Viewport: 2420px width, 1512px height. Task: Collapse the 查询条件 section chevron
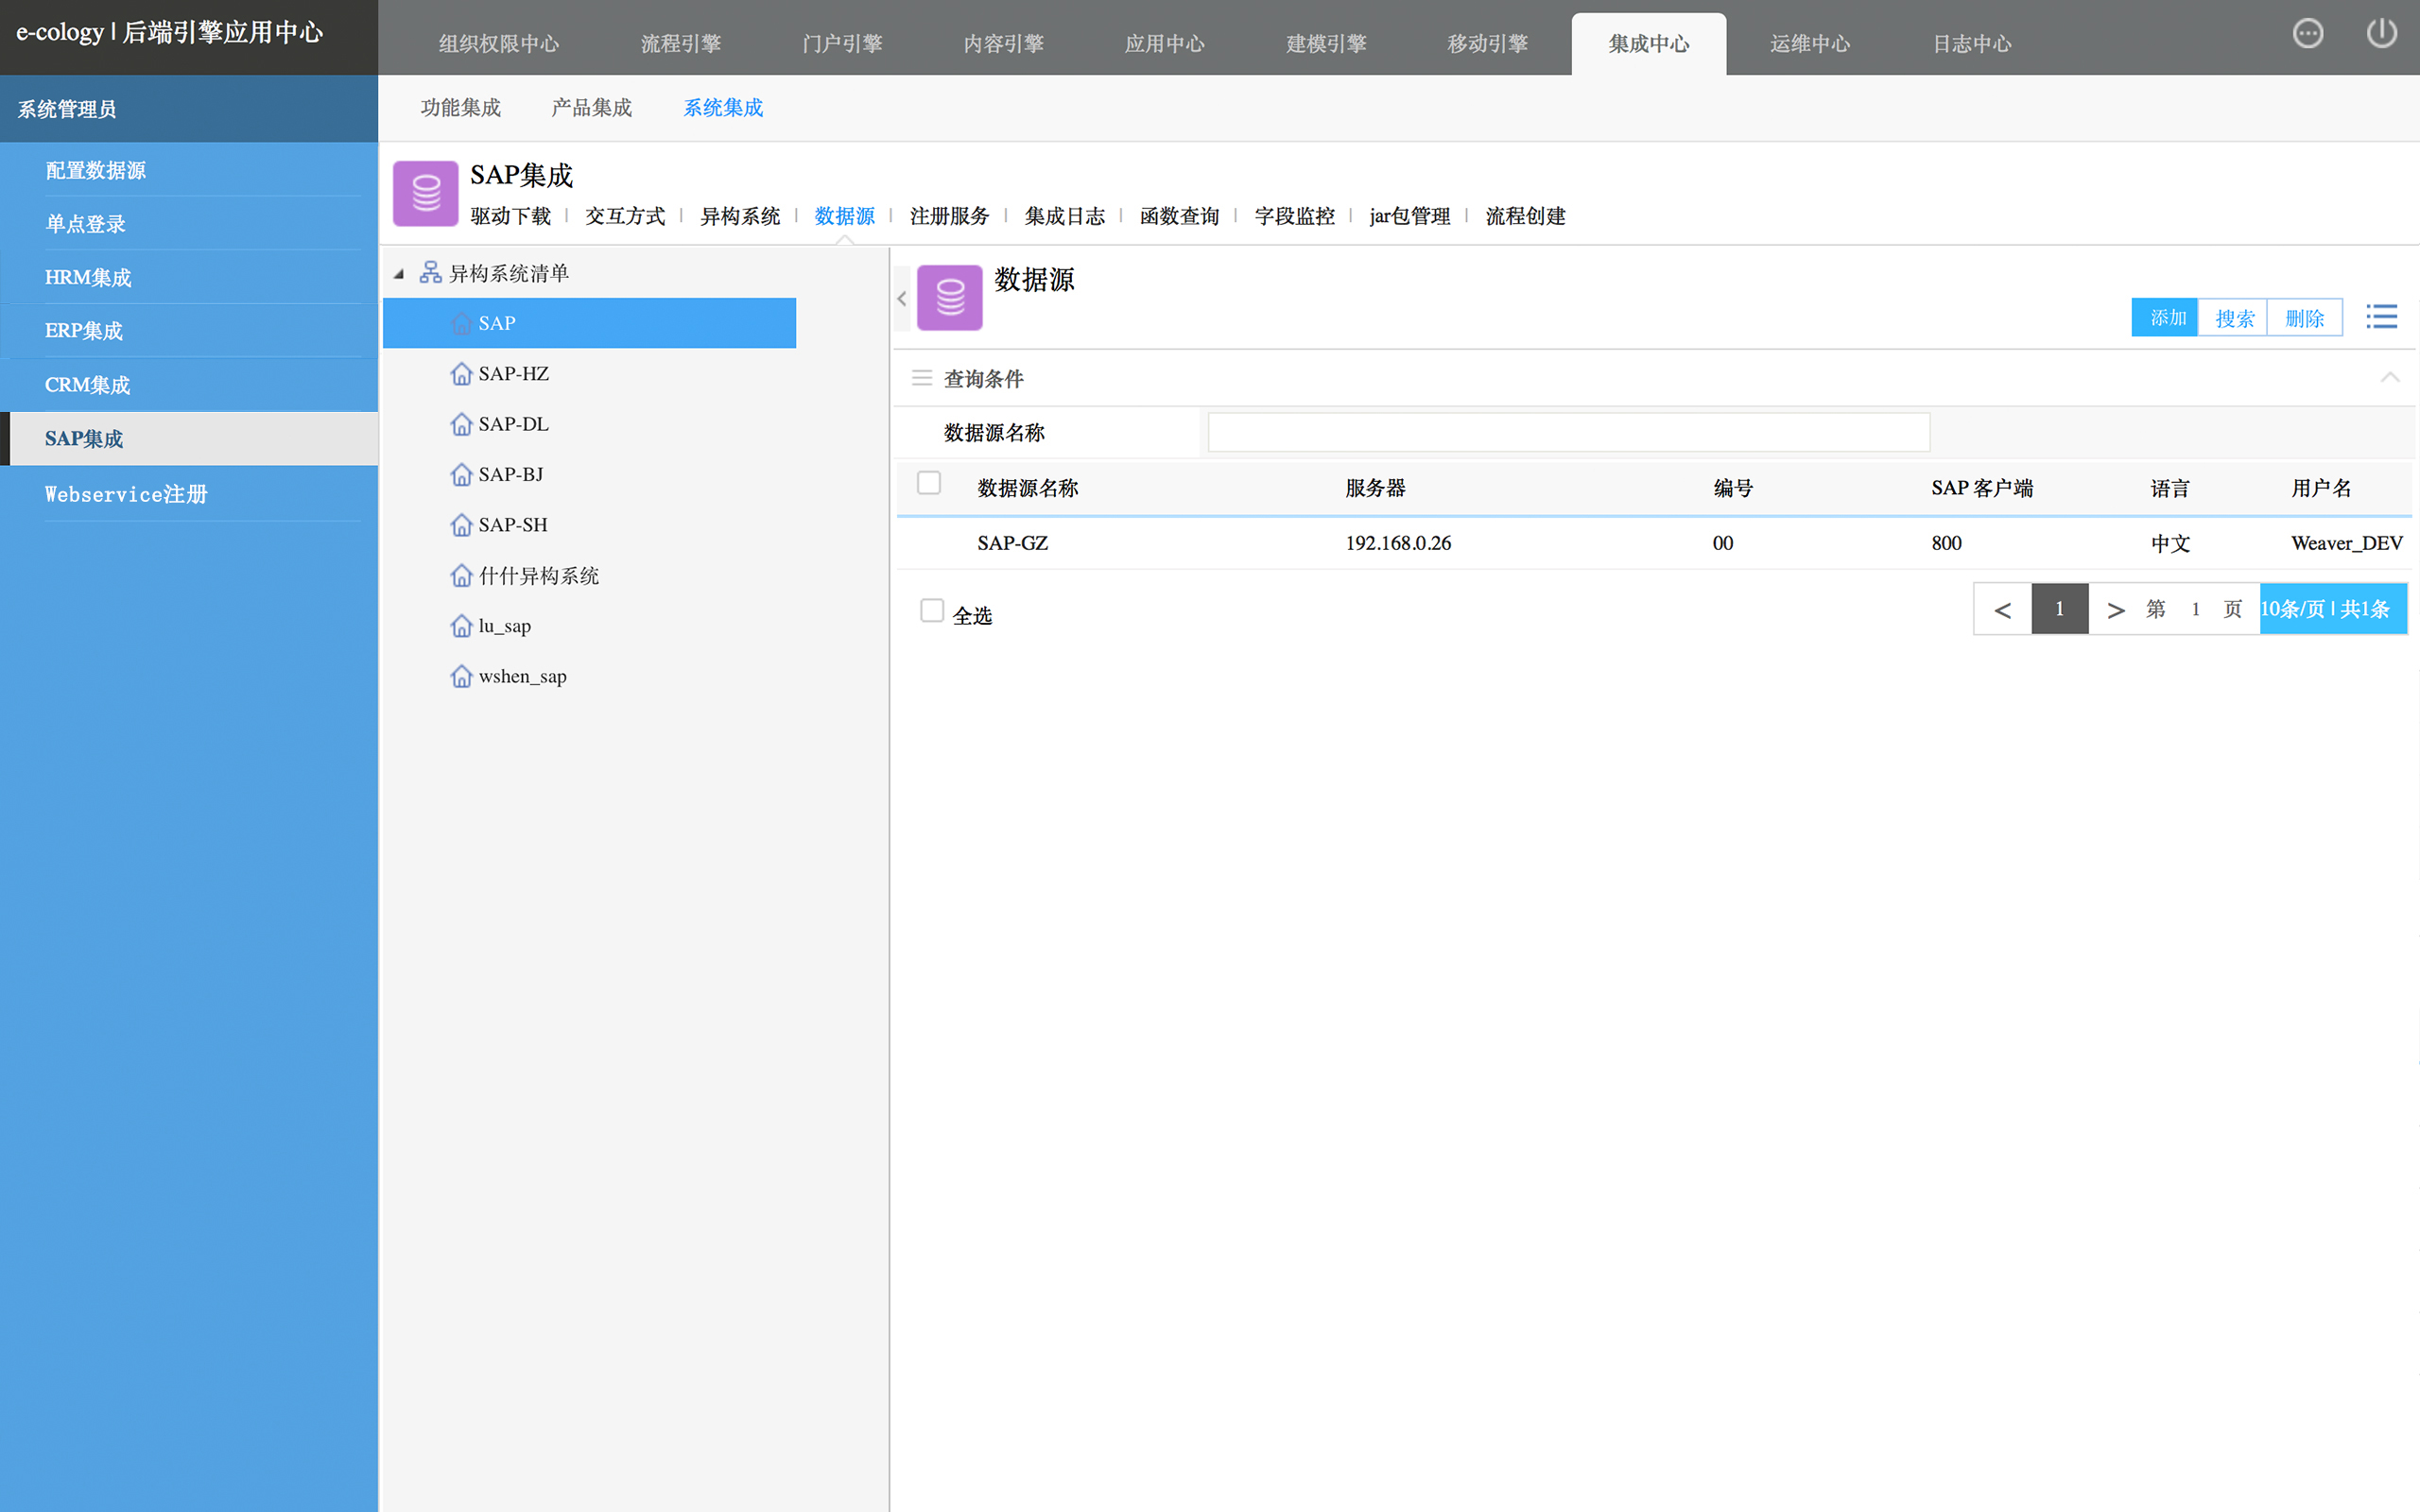point(2389,378)
